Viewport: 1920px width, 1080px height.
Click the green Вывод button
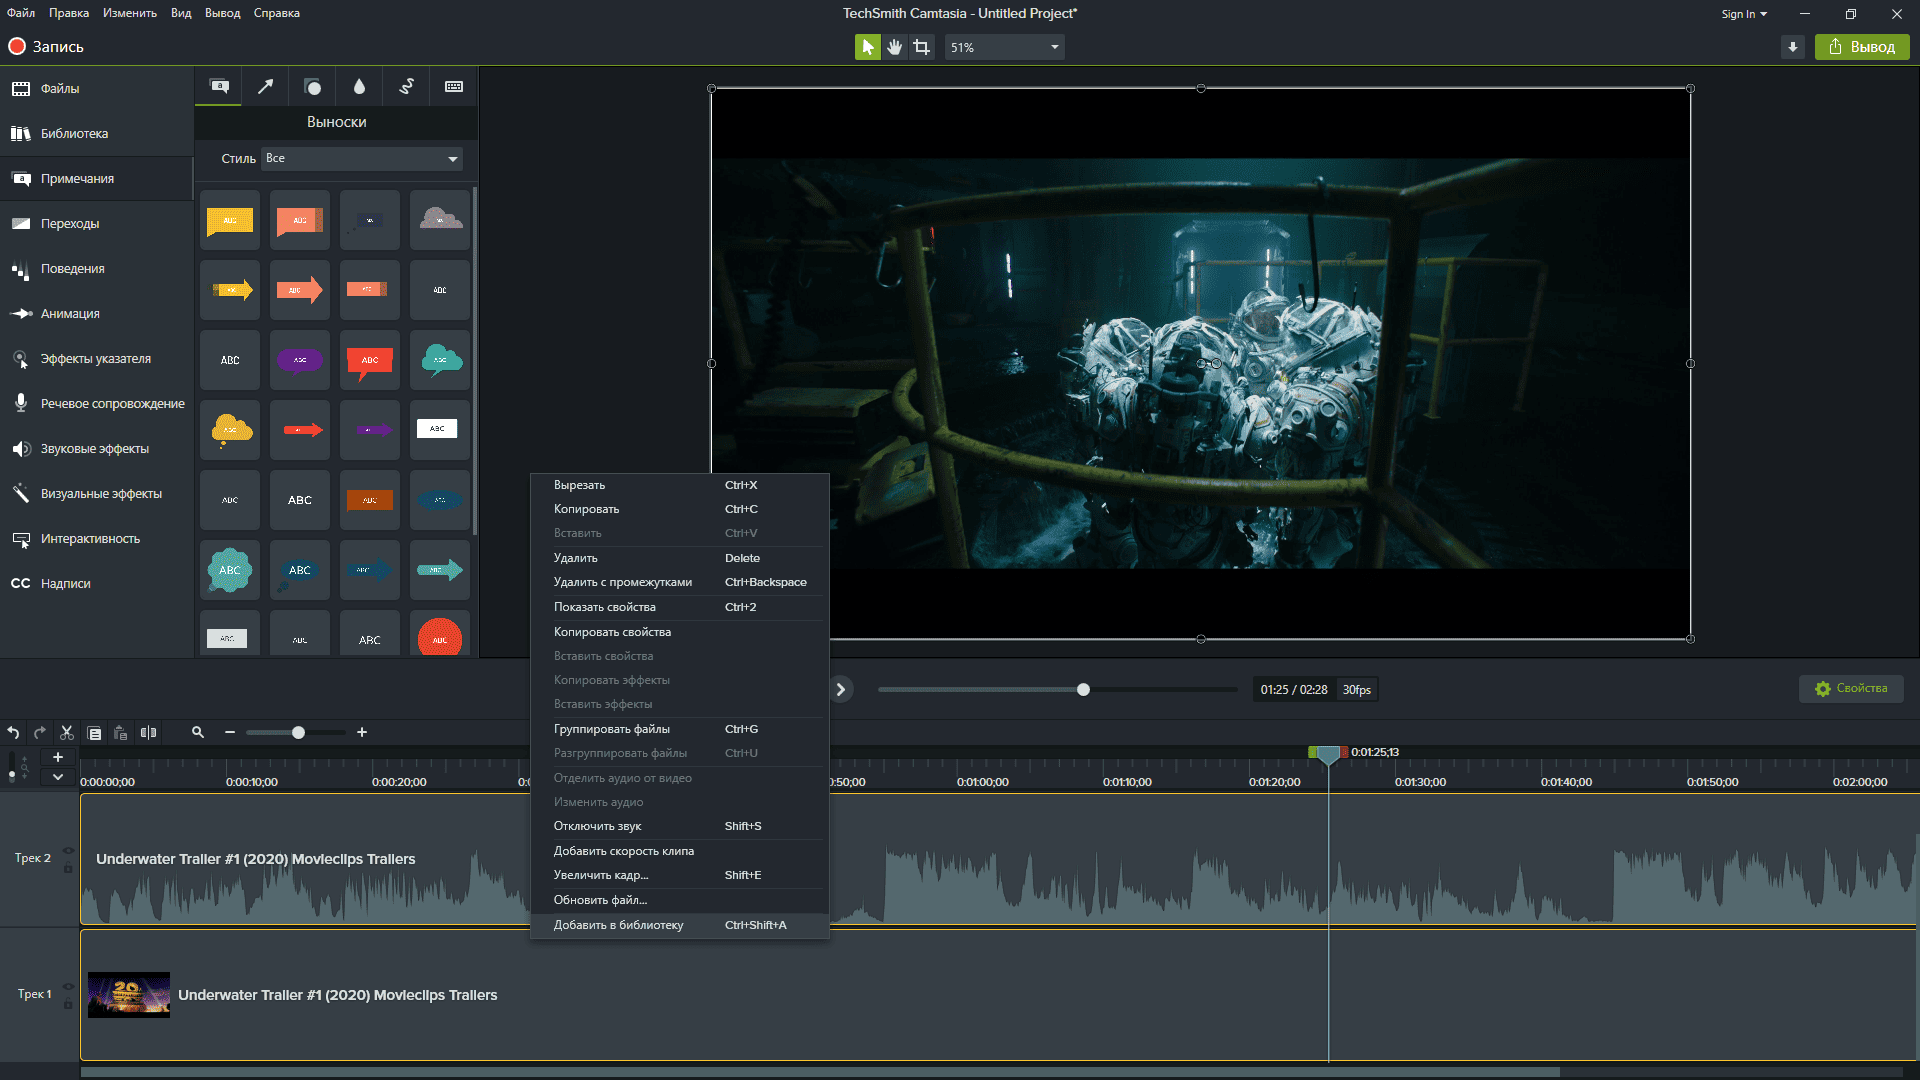[x=1862, y=47]
